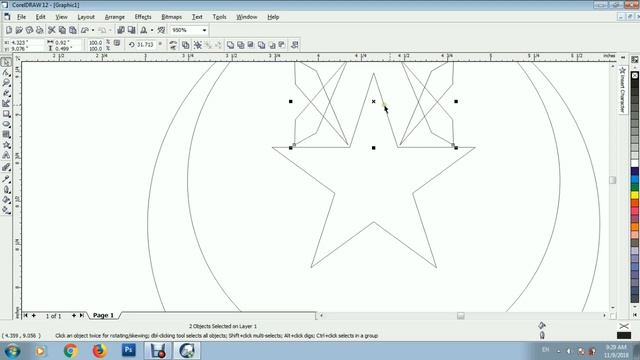640x360 pixels.
Task: Click the Copy icon in the toolbar
Action: [62, 30]
